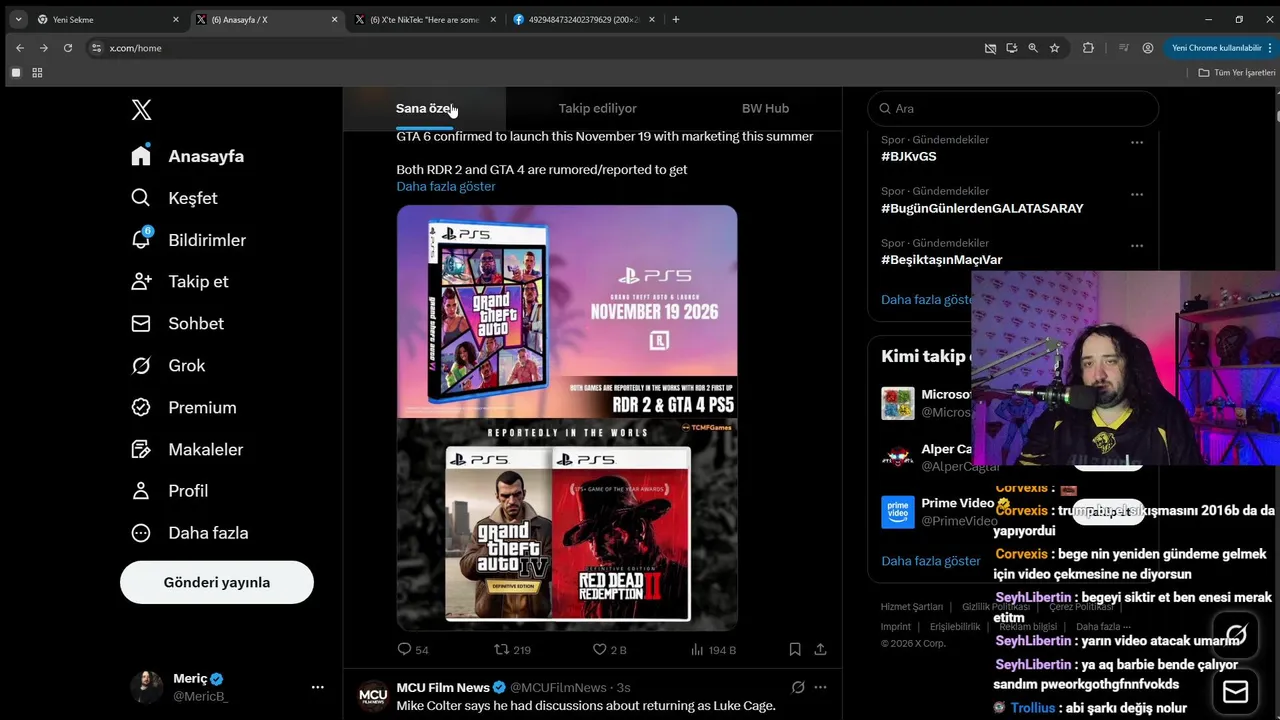Open Tüm Yer İşaretleri bookmarks folder
Viewport: 1280px width, 720px height.
click(1237, 73)
